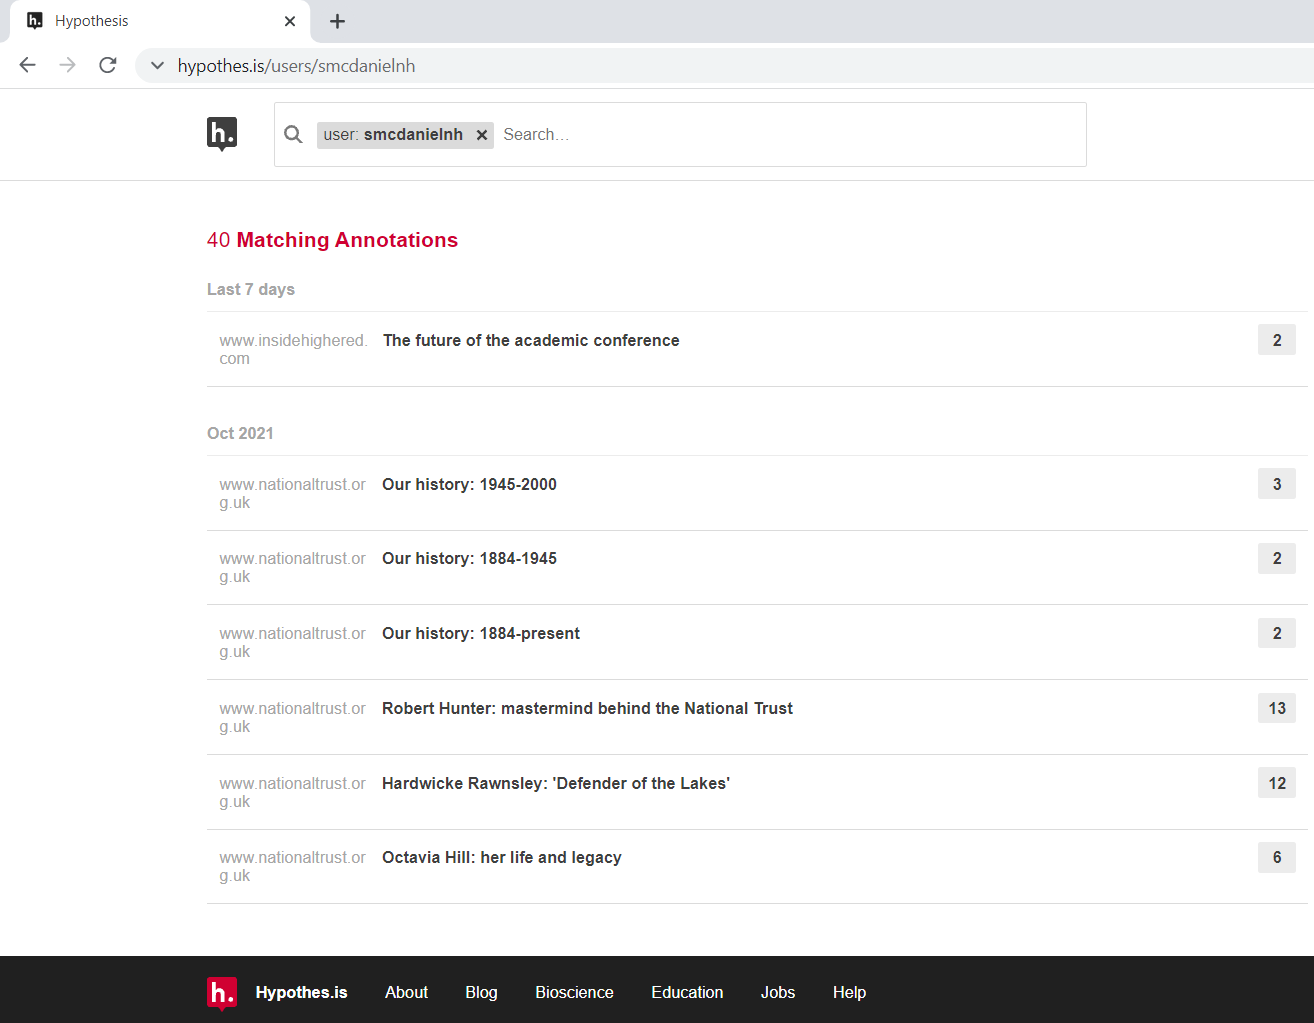Click the 12 badge on Hardwicke Rawnsley row
This screenshot has width=1314, height=1023.
tap(1276, 782)
